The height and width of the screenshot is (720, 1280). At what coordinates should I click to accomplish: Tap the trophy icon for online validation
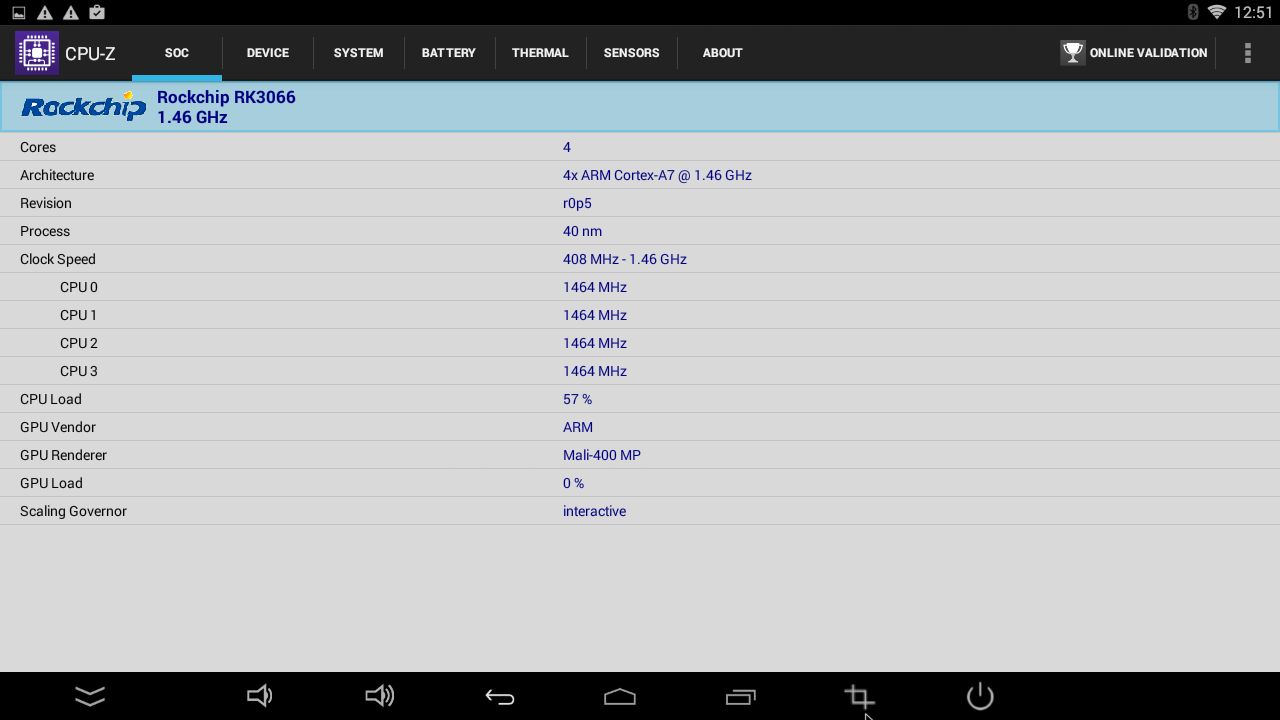coord(1073,53)
